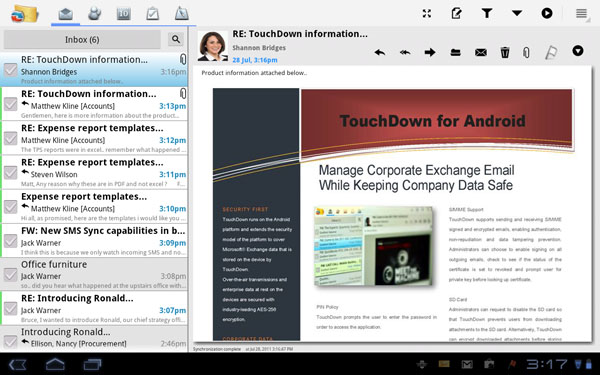Reply to the message

pos(380,52)
